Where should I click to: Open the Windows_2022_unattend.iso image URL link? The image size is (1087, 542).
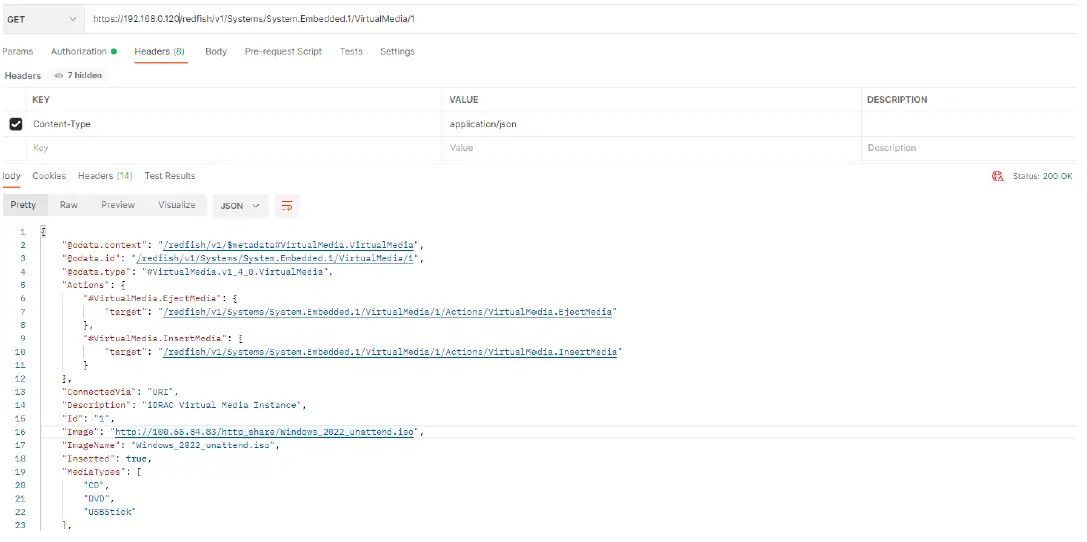266,432
